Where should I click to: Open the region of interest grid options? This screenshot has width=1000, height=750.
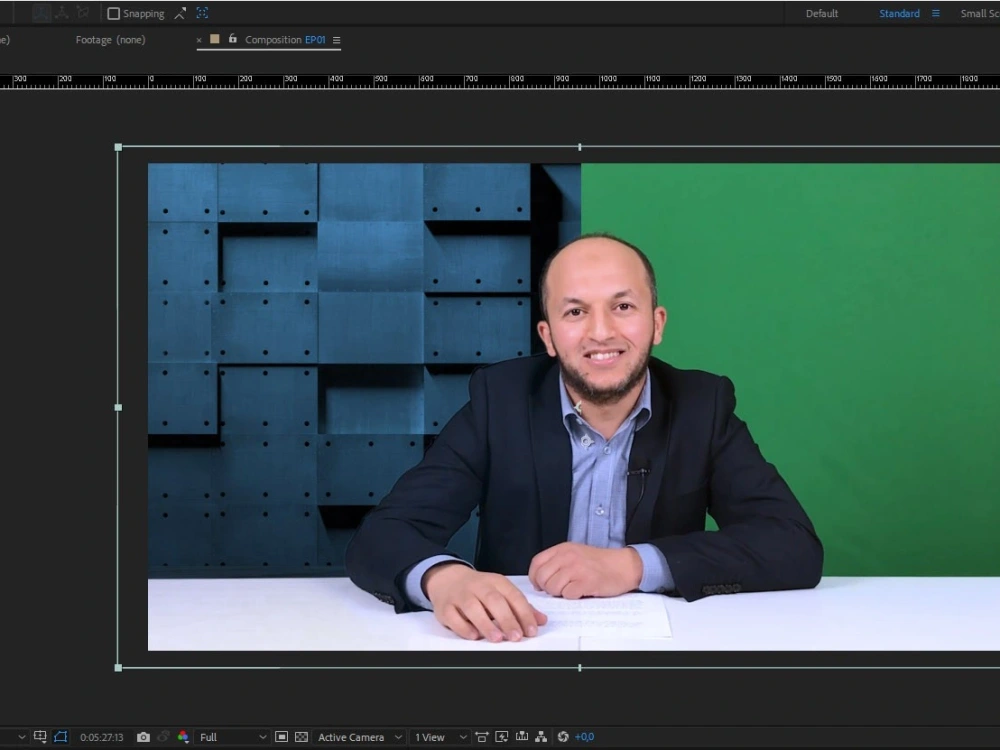[40, 737]
